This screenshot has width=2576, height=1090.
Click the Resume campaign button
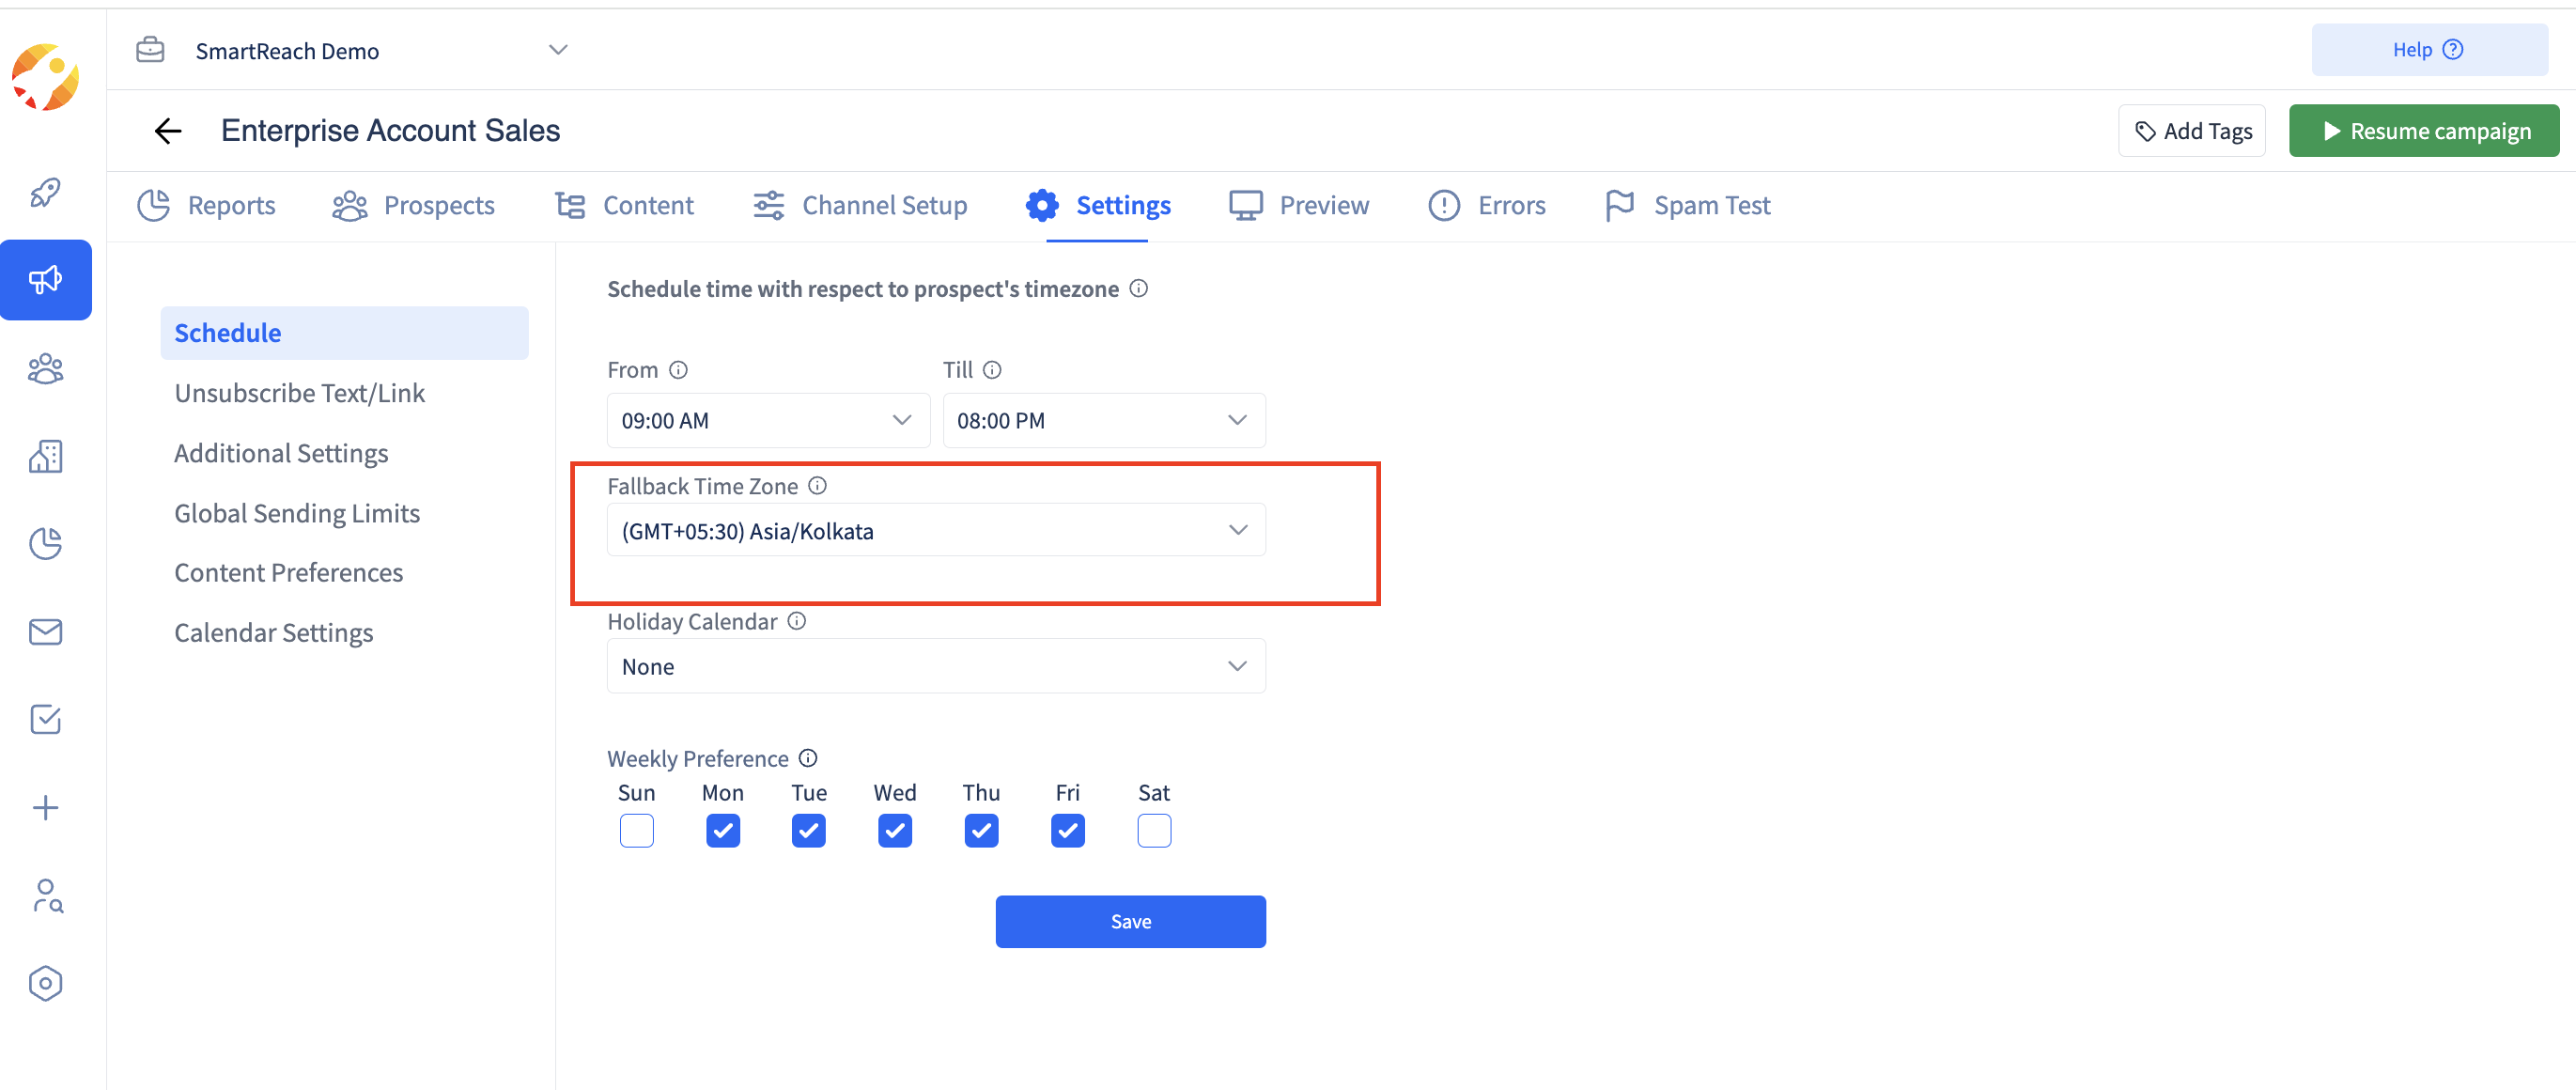coord(2423,131)
